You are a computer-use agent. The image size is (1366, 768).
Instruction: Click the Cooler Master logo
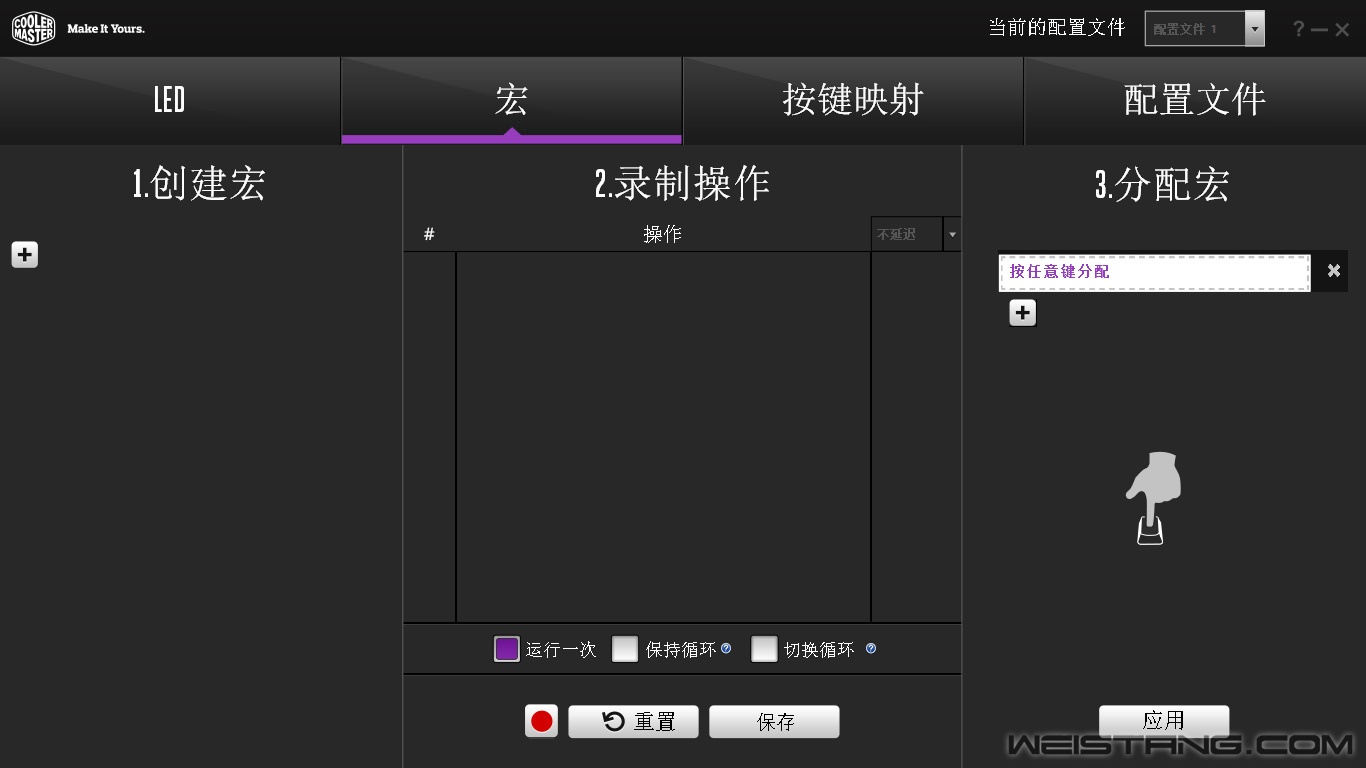33,29
